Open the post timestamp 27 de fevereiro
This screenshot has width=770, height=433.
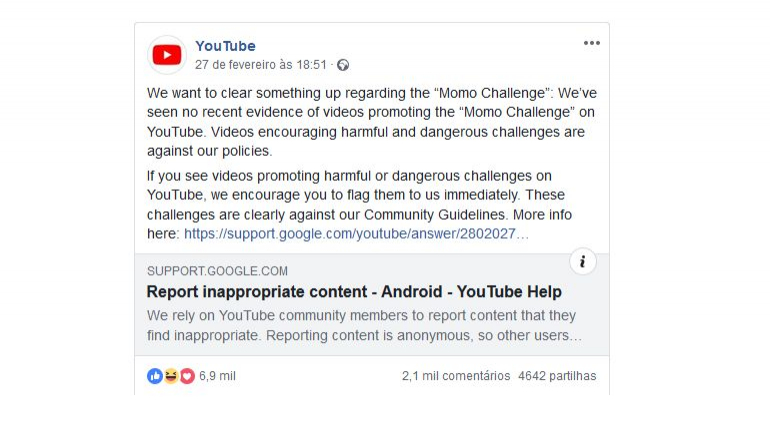[261, 65]
